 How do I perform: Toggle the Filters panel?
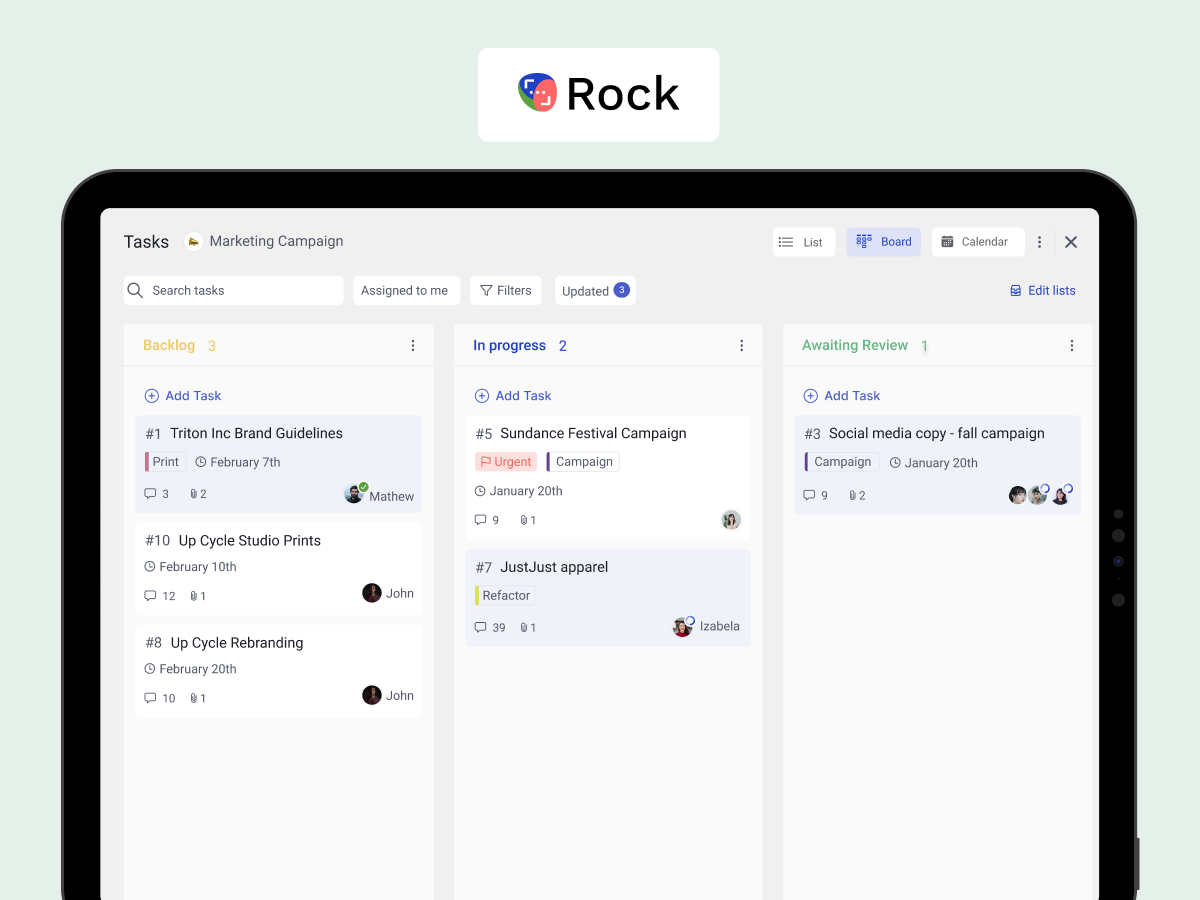tap(505, 290)
